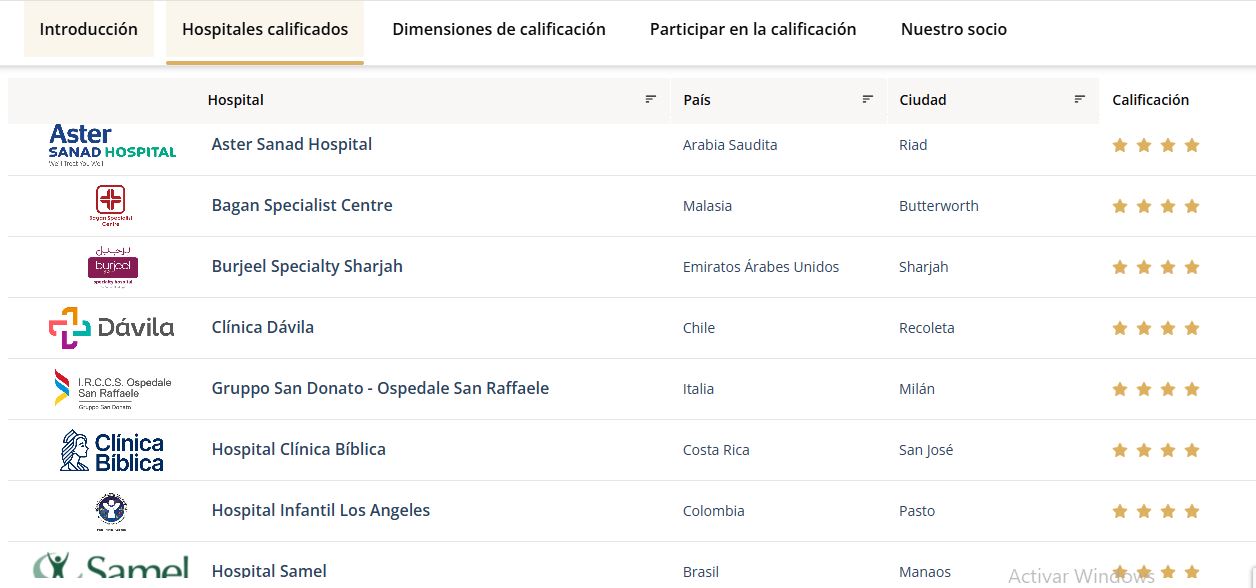Click the Samel hospital logo
Viewport: 1256px width, 588px height.
point(111,568)
